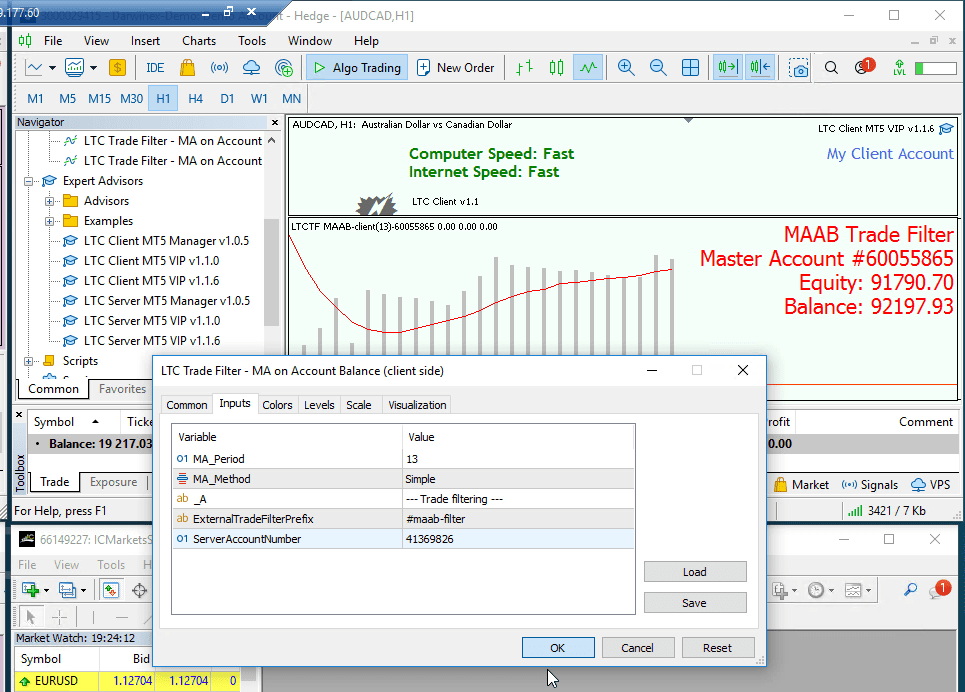
Task: Reset the indicator inputs to defaults
Action: click(718, 648)
